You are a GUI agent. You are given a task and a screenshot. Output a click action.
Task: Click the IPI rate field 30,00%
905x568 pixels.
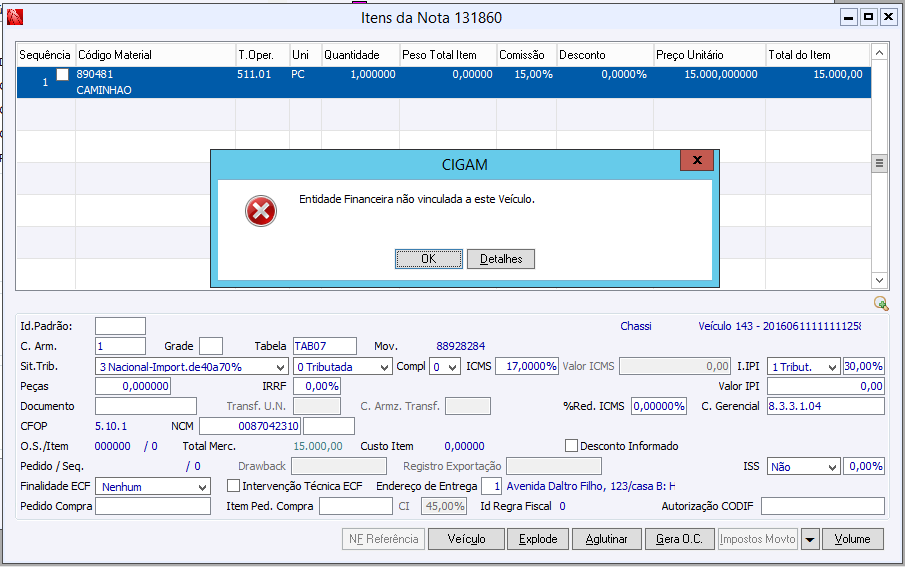tap(863, 367)
